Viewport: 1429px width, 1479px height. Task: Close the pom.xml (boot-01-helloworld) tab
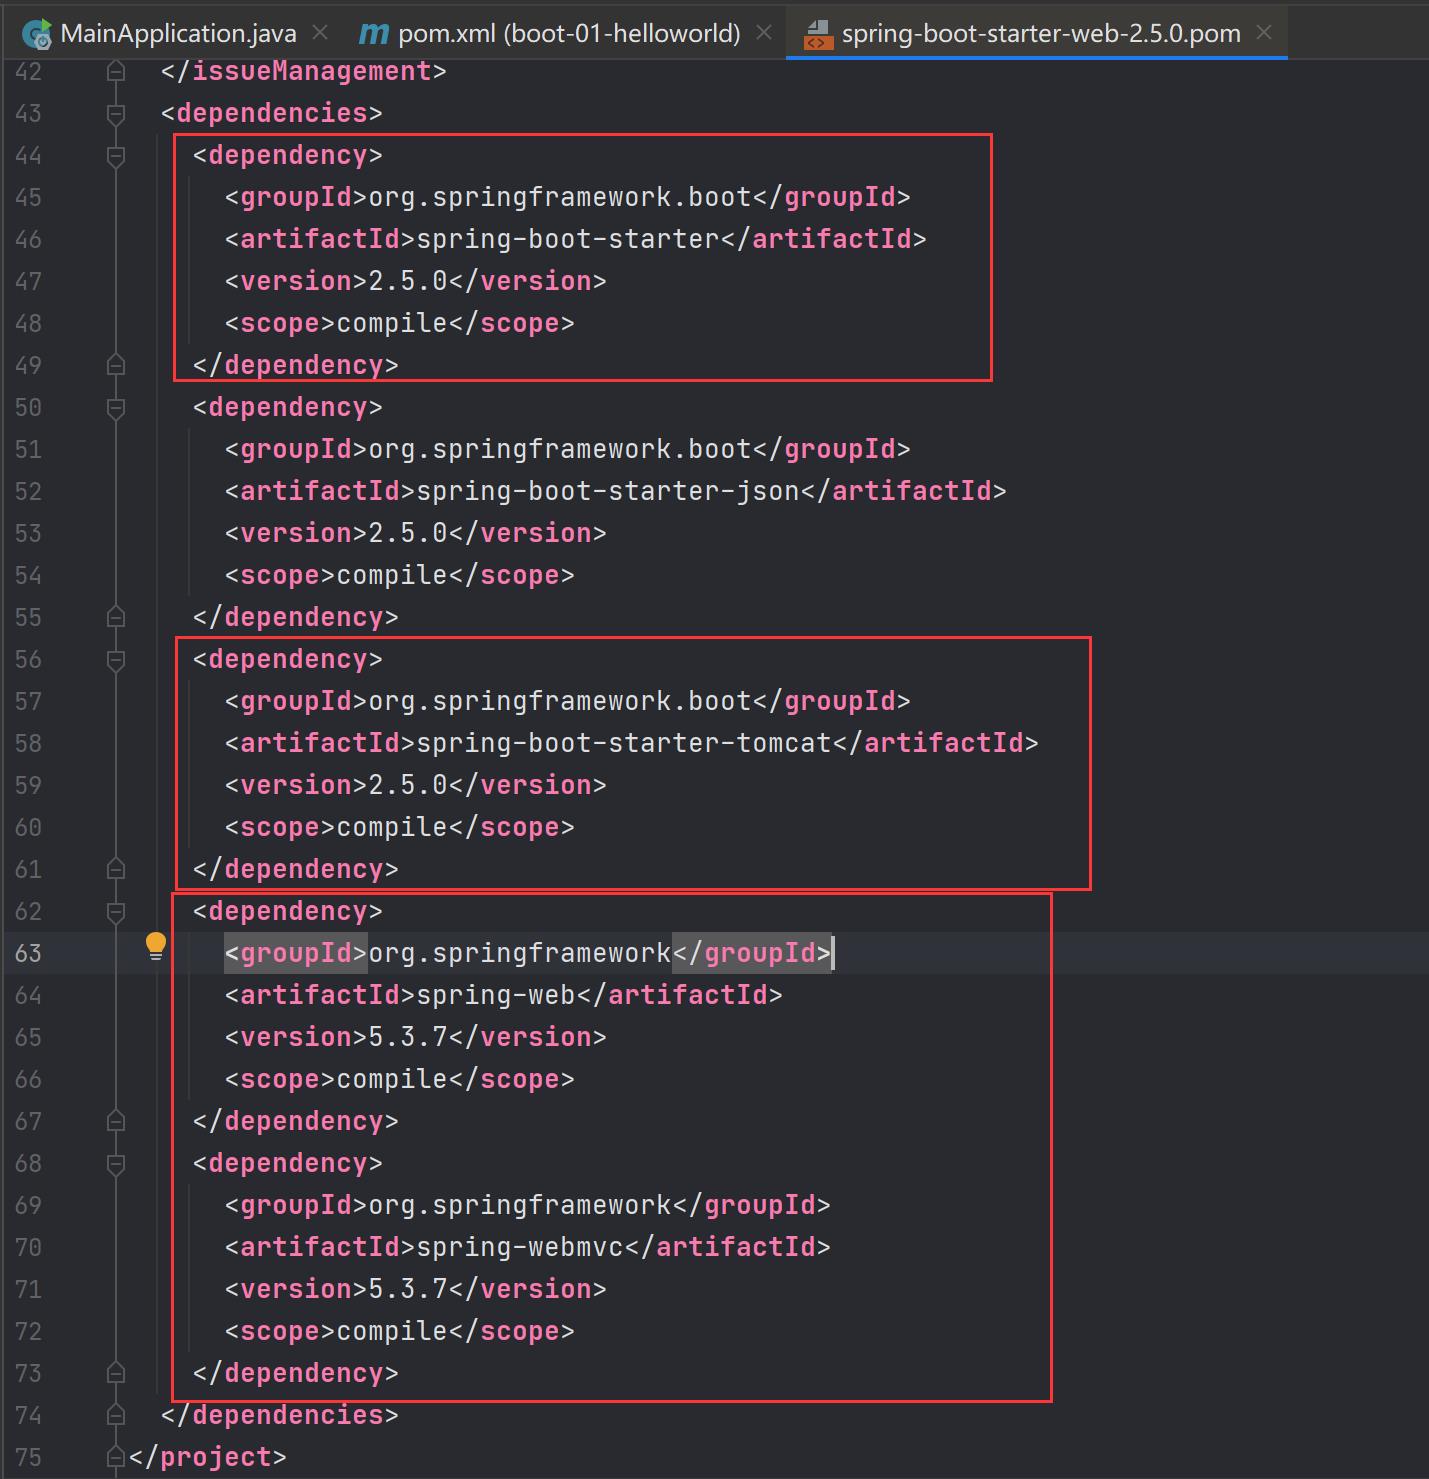764,33
